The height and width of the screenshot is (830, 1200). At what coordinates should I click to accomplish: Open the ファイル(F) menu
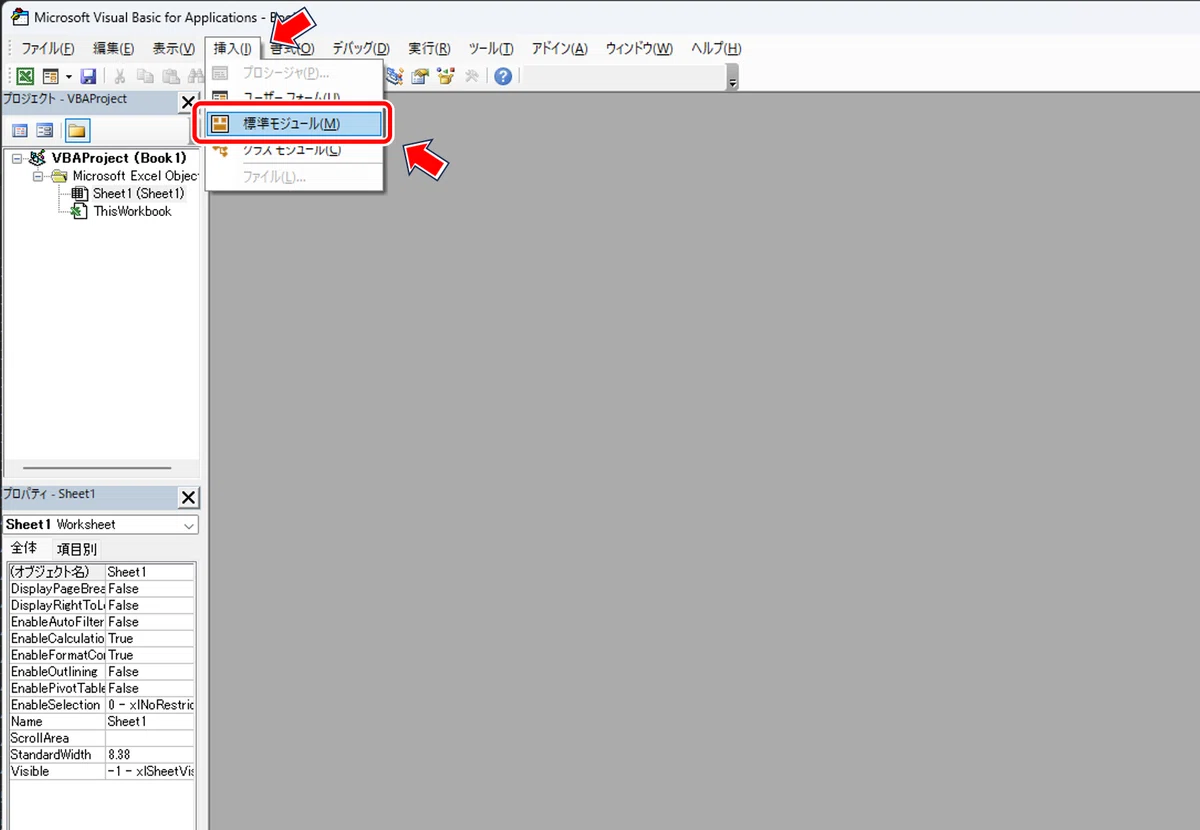pyautogui.click(x=48, y=48)
